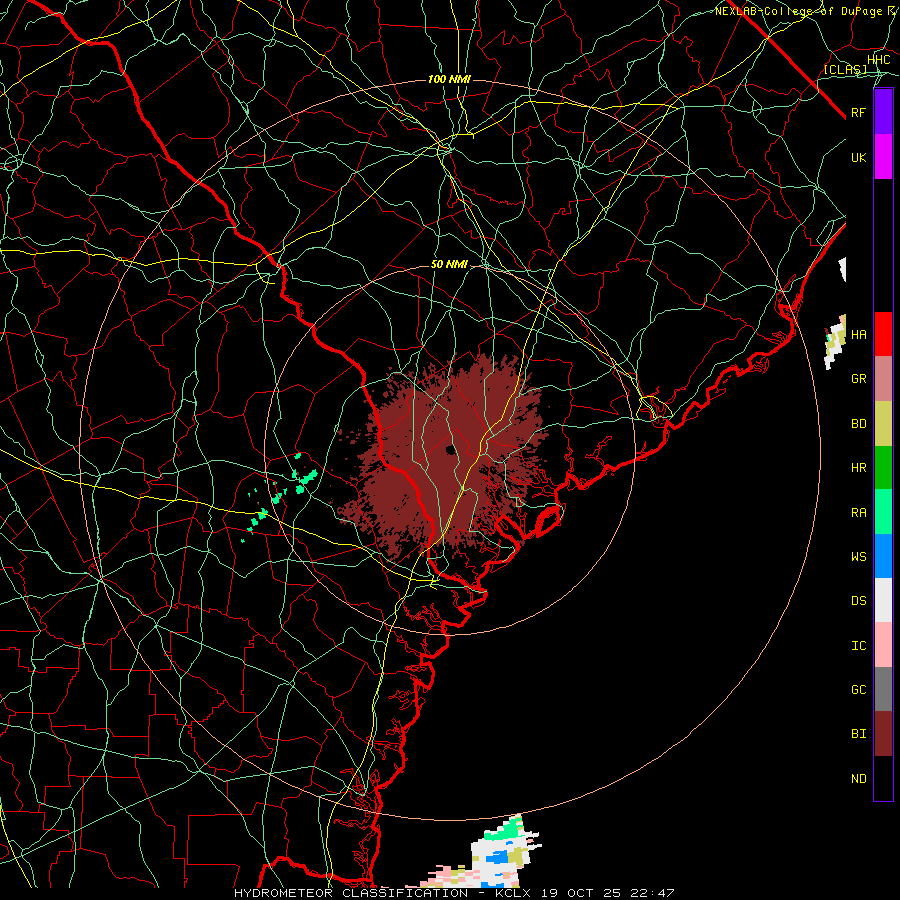Image resolution: width=900 pixels, height=900 pixels.
Task: Click the BI dark-red legend swatch
Action: (x=883, y=734)
